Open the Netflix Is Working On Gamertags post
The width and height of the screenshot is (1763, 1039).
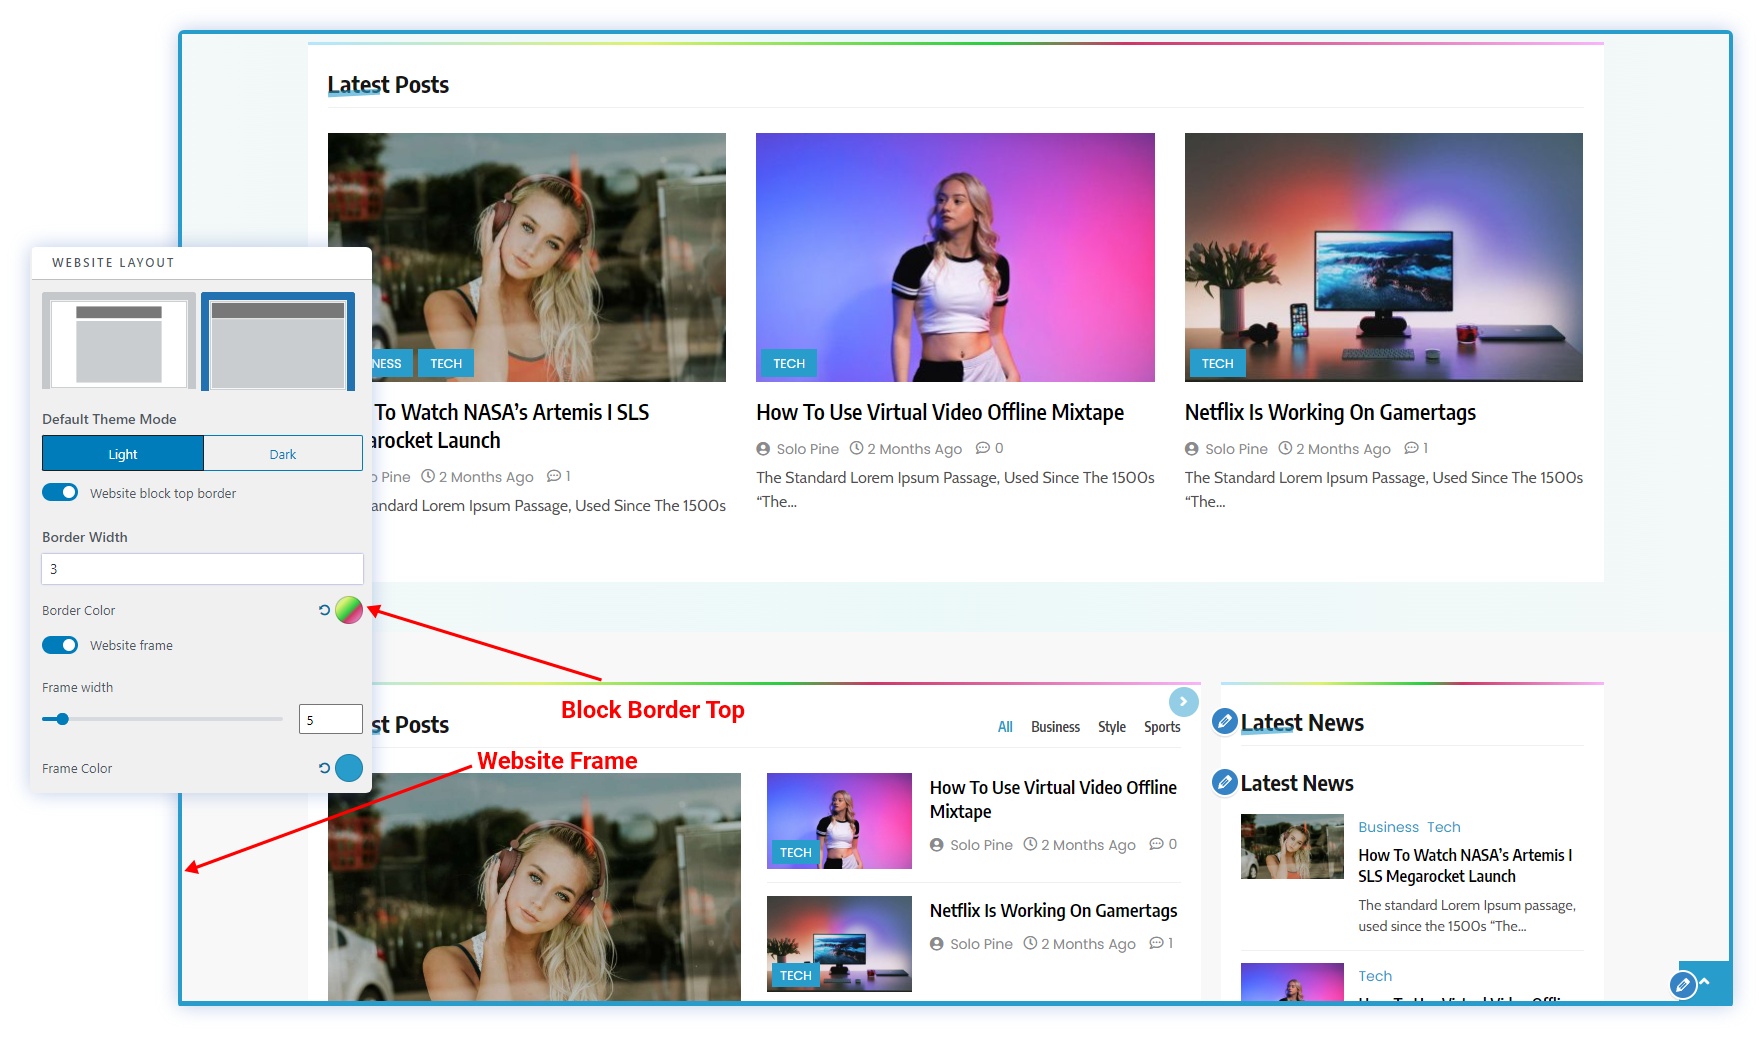[x=1329, y=412]
